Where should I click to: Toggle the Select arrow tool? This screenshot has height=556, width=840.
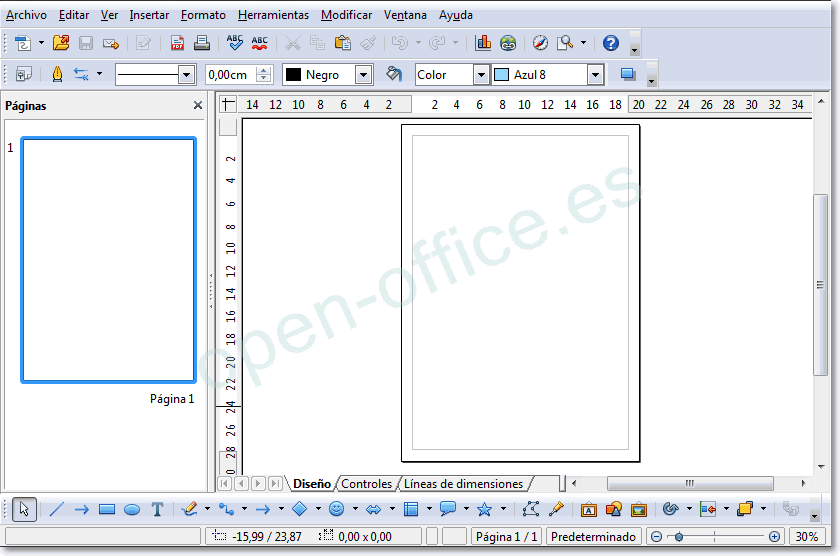[x=24, y=509]
